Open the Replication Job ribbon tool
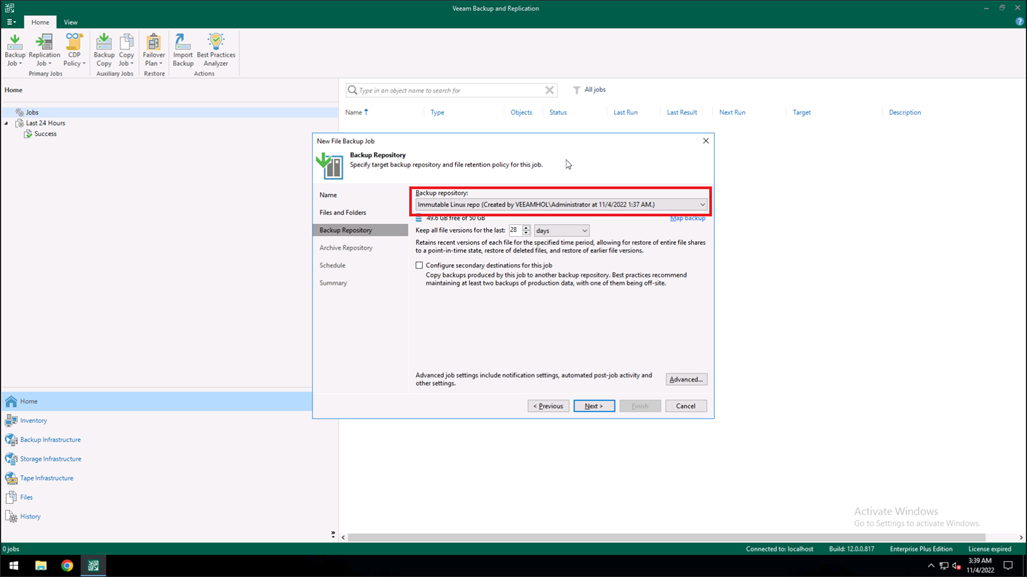This screenshot has width=1027, height=577. point(44,50)
